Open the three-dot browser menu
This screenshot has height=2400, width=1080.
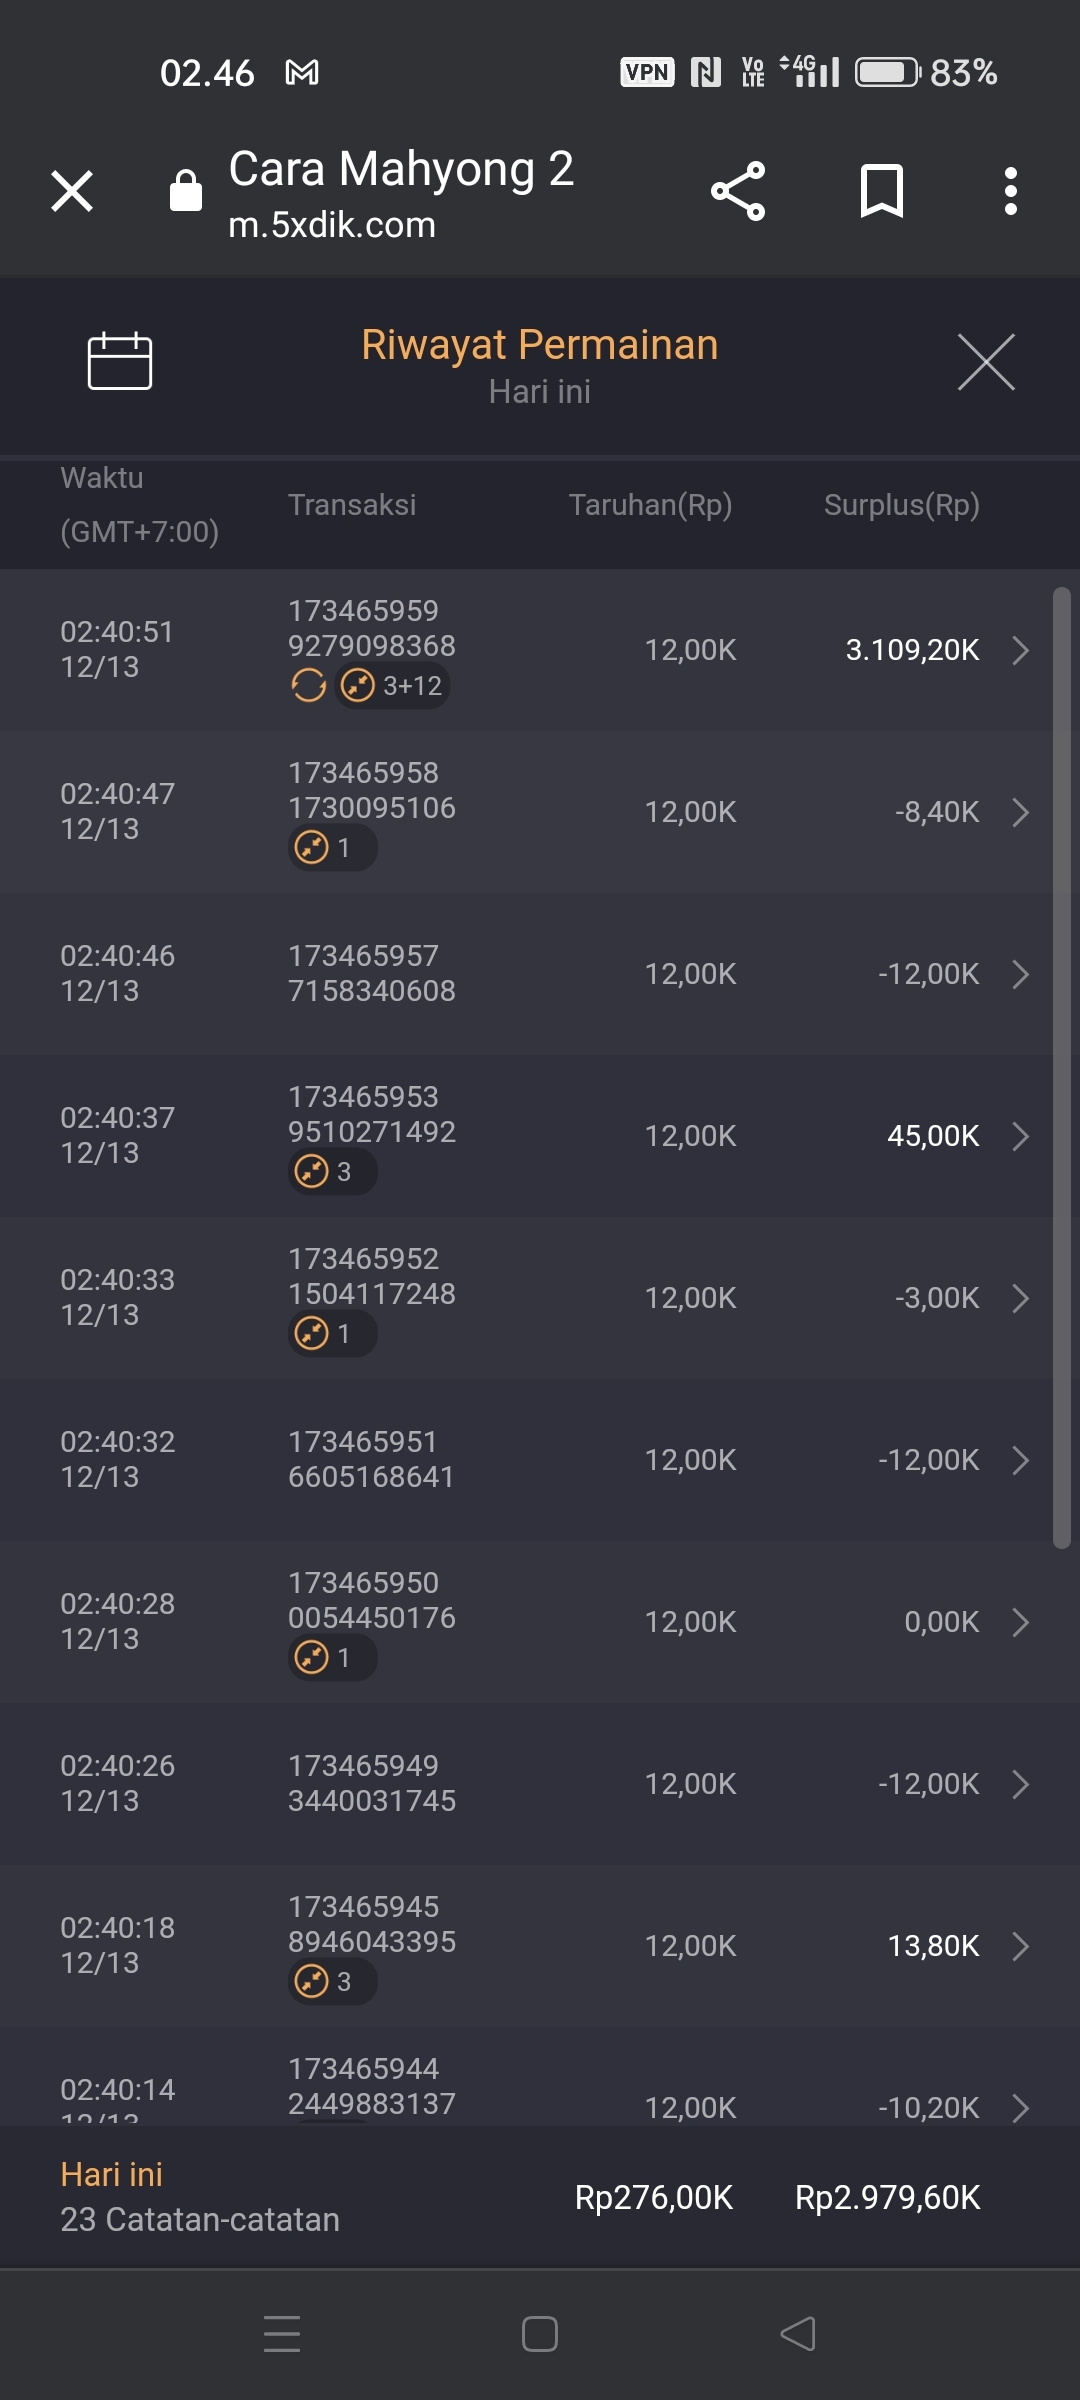pyautogui.click(x=1011, y=191)
